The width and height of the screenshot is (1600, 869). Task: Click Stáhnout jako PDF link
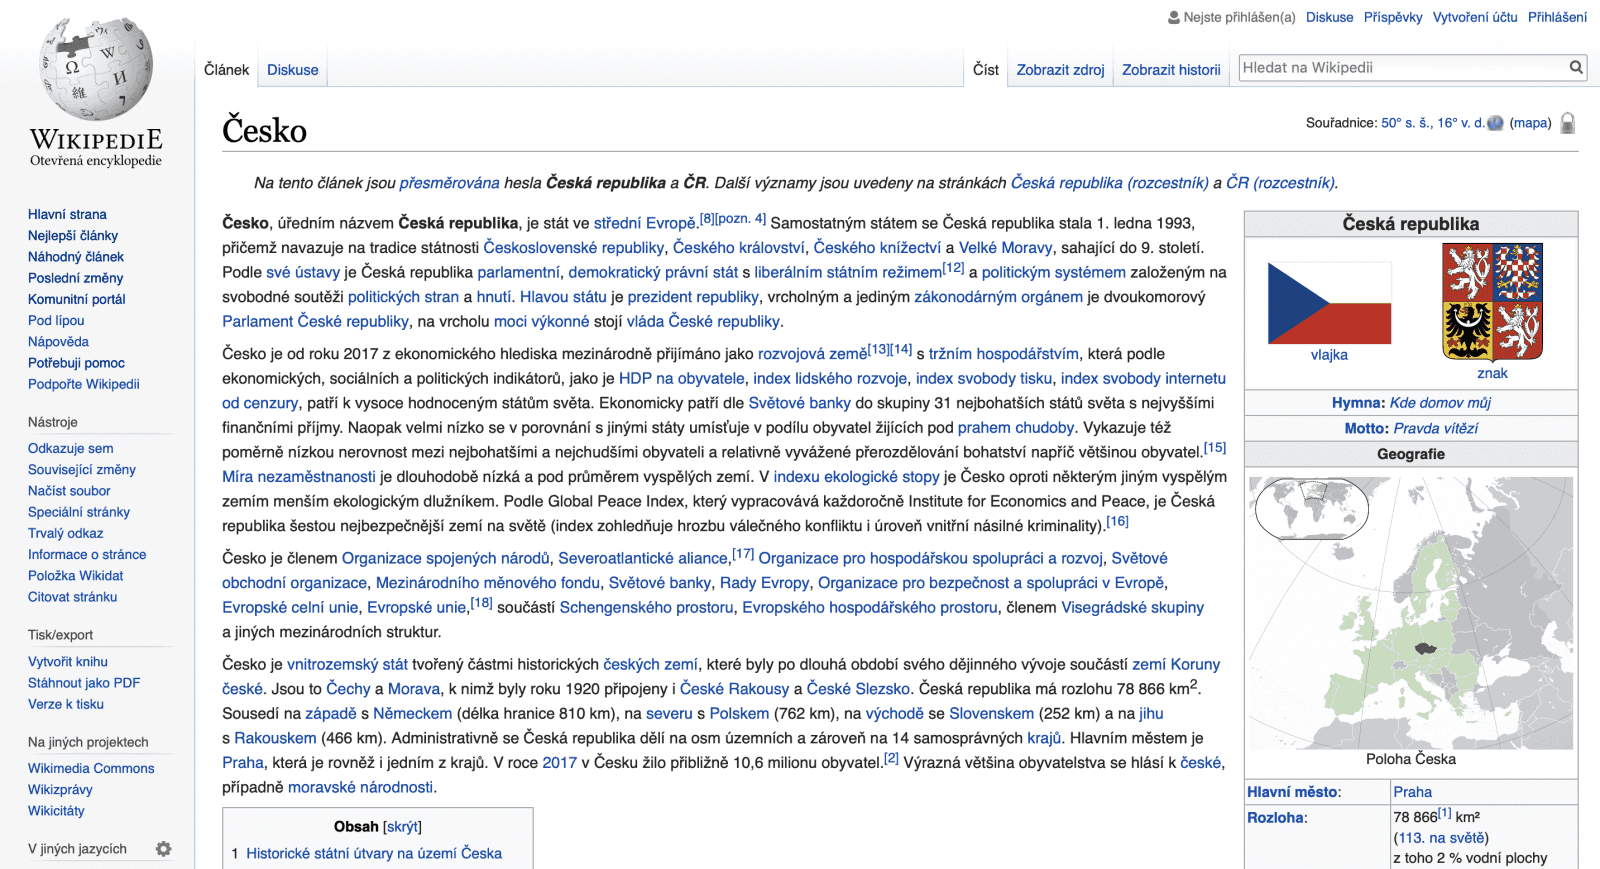pos(84,683)
